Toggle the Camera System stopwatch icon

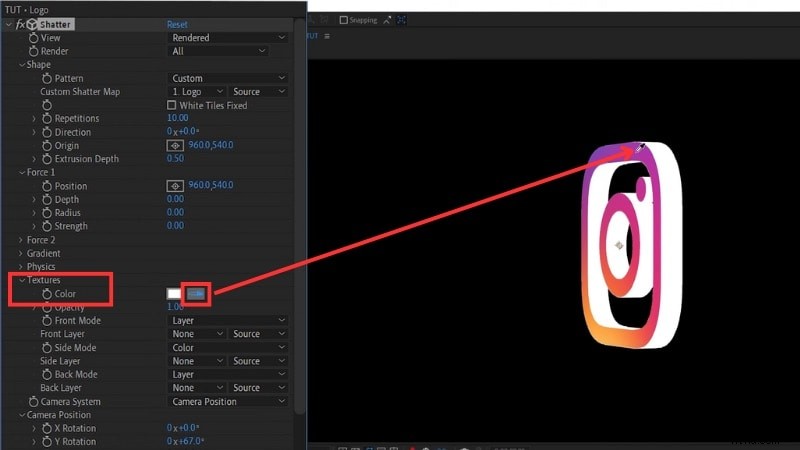click(34, 402)
